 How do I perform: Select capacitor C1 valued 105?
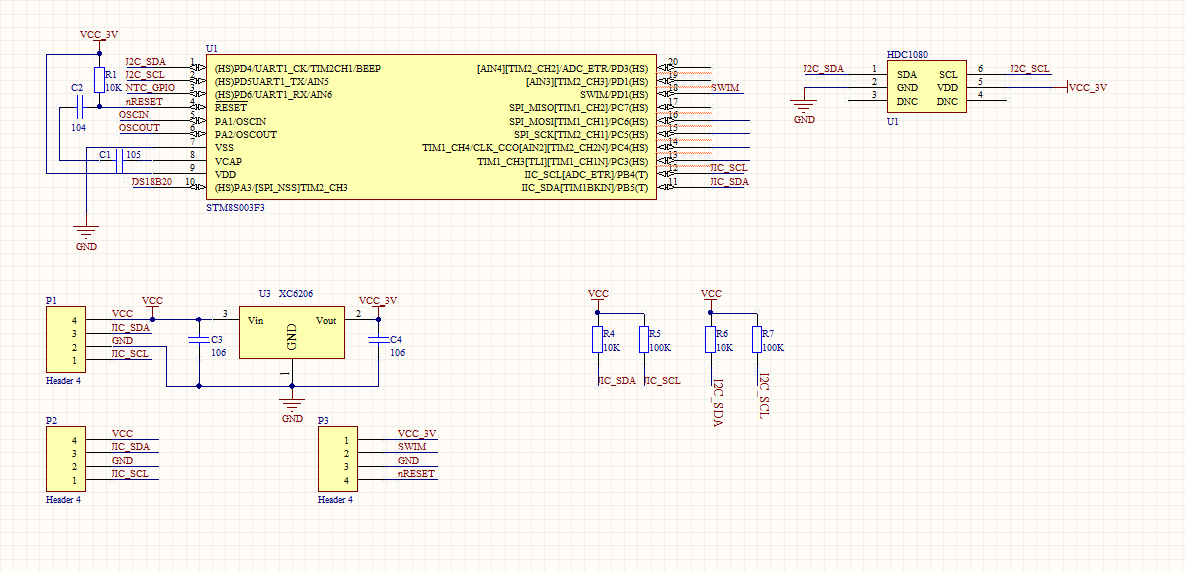119,160
